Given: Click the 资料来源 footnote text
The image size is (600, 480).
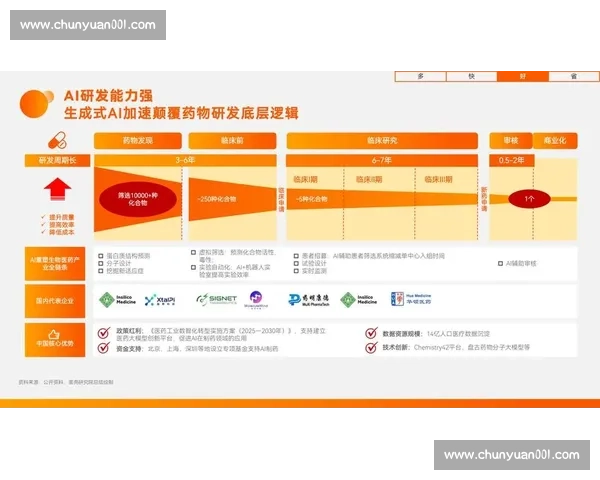Looking at the screenshot, I should 66,382.
